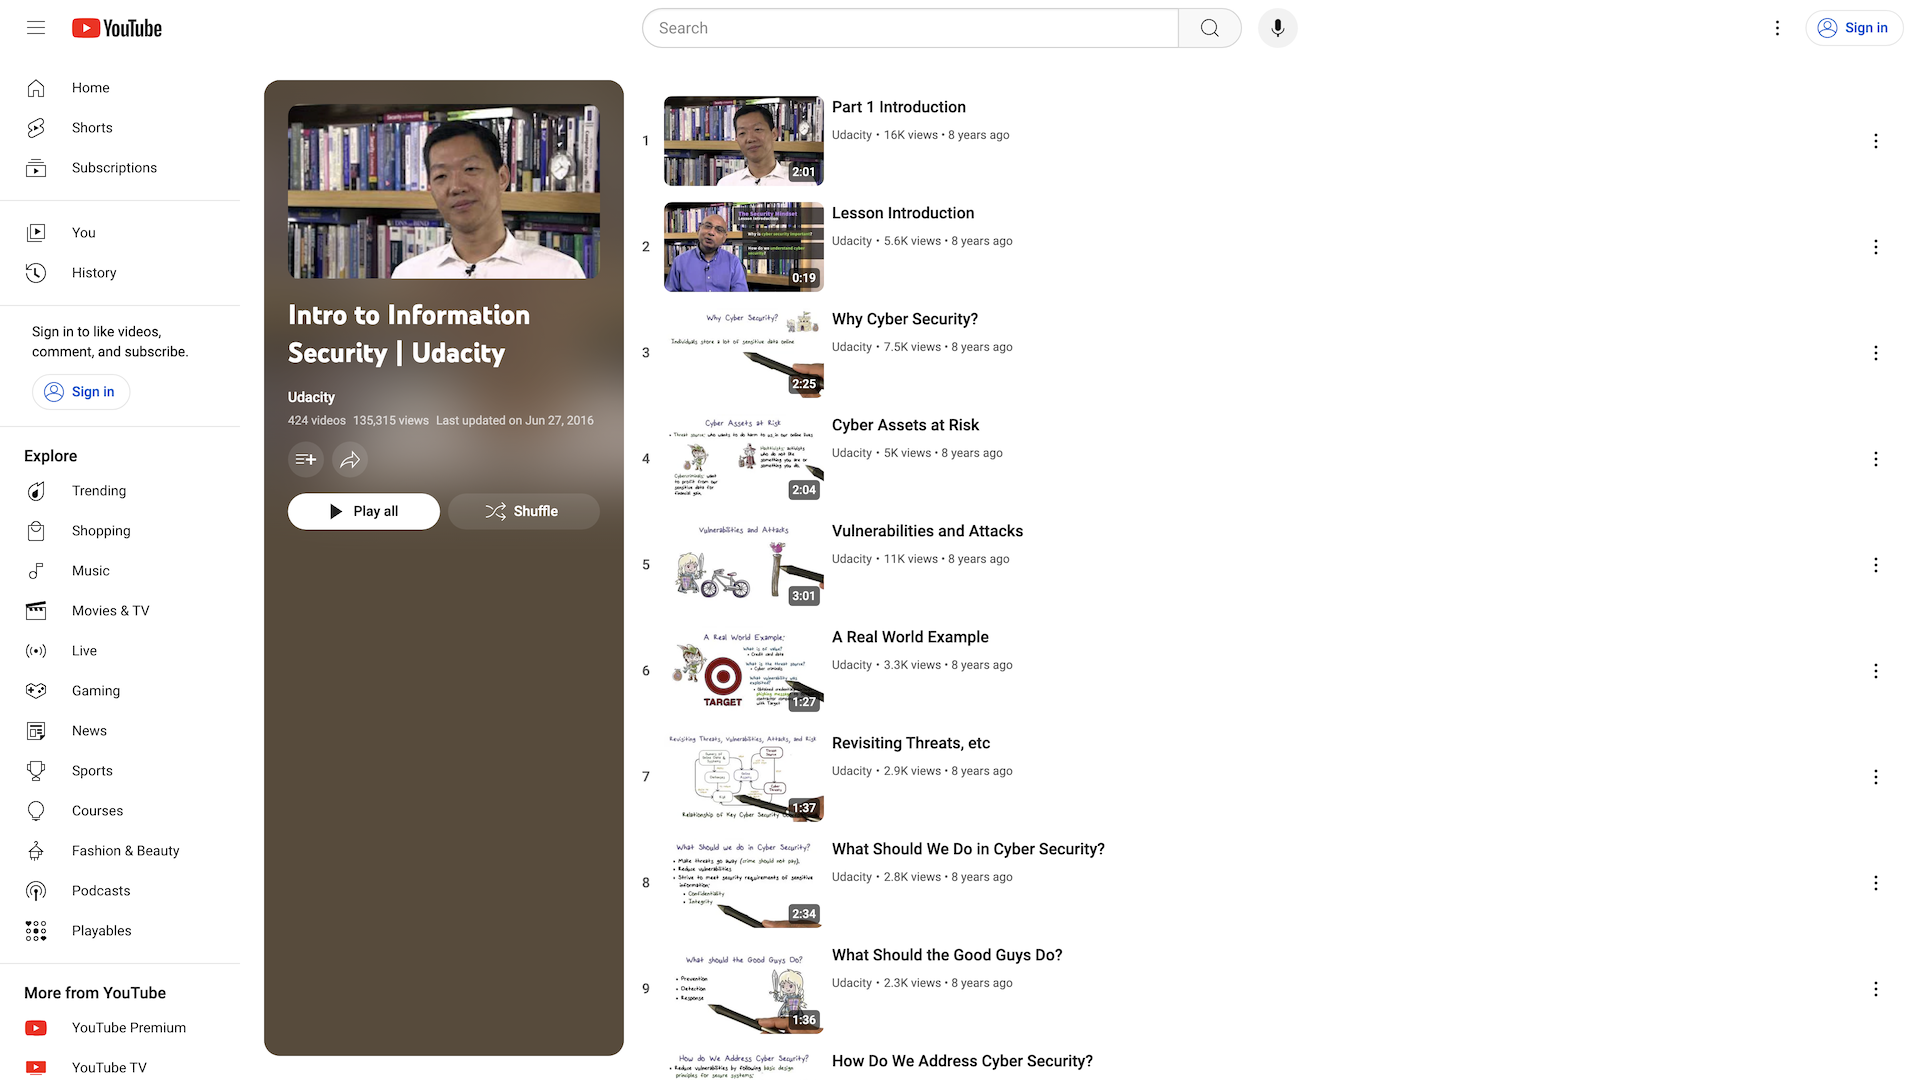
Task: Open action menu for Revisiting Threats, etc
Action: point(1876,777)
